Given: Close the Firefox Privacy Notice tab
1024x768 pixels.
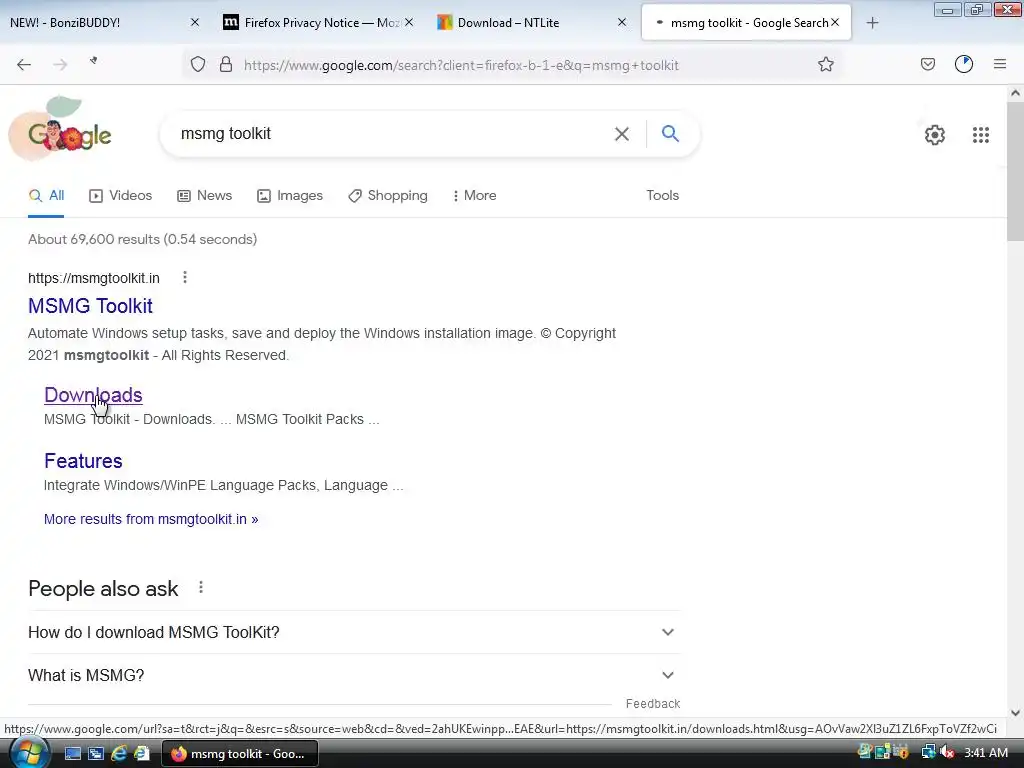Looking at the screenshot, I should click(409, 22).
